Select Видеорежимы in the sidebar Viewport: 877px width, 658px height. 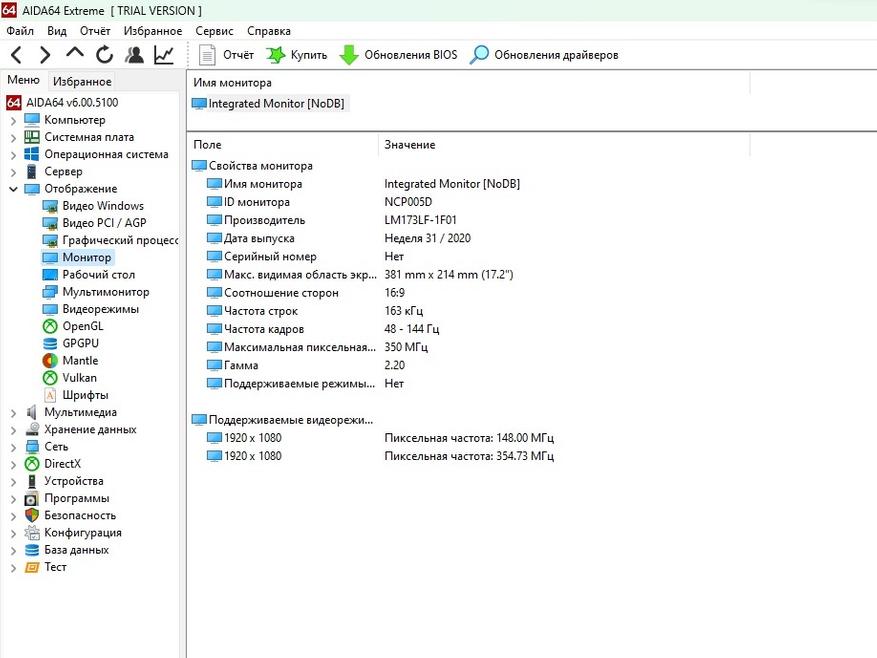pyautogui.click(x=100, y=309)
